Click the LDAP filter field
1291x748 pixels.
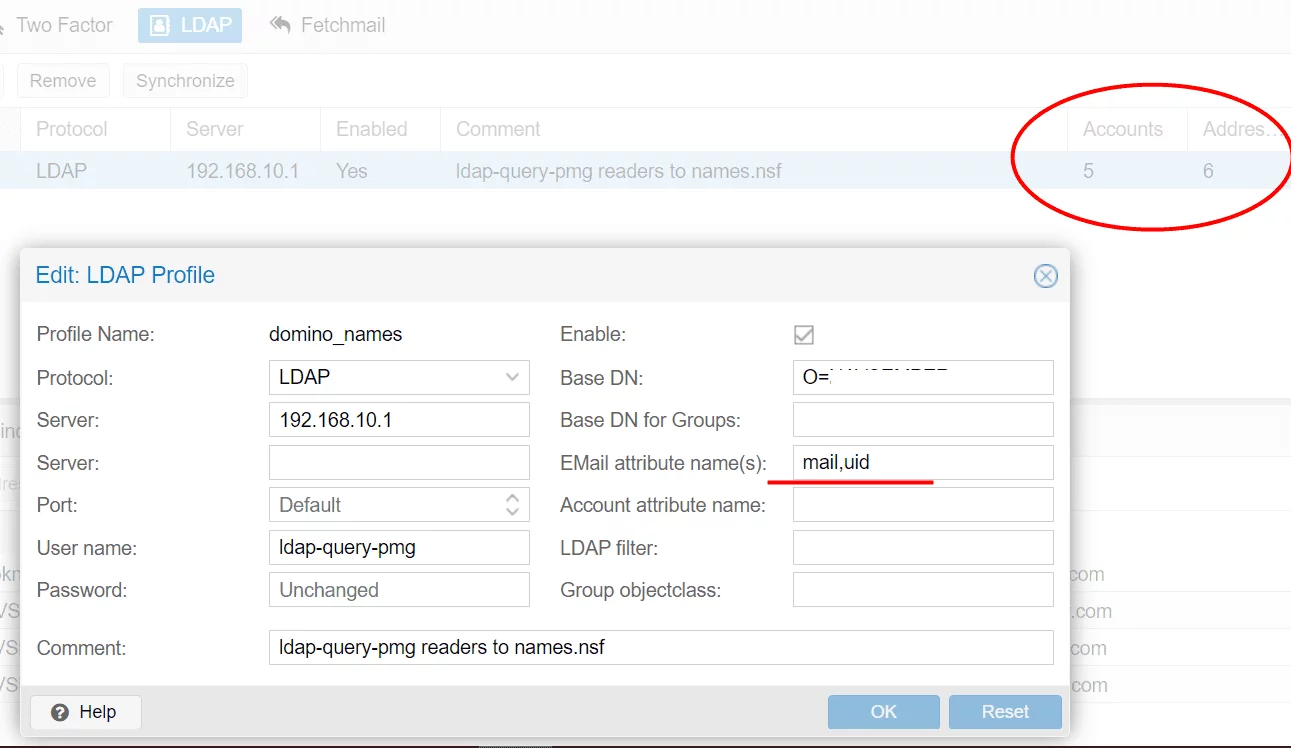[x=922, y=547]
